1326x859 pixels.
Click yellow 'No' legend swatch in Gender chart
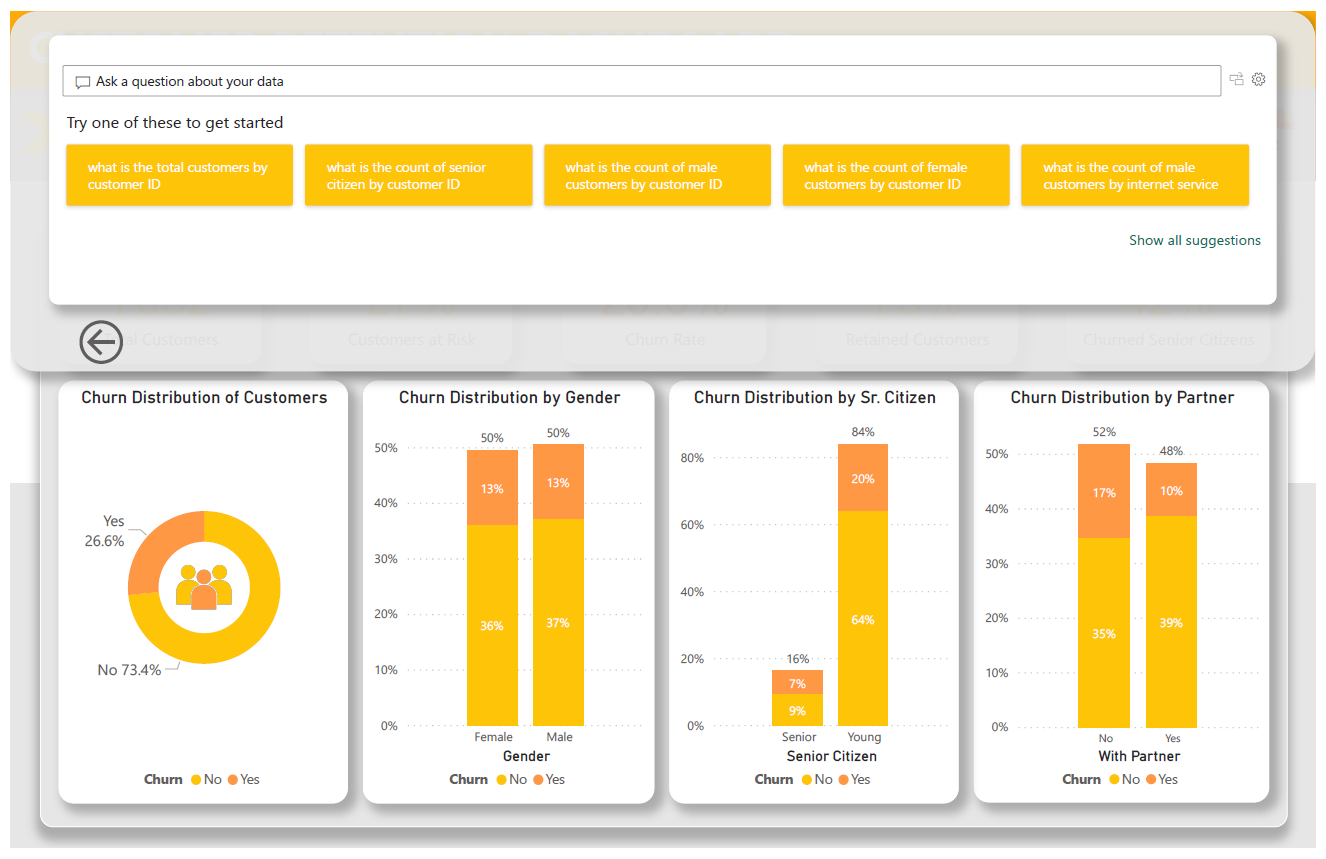[501, 779]
